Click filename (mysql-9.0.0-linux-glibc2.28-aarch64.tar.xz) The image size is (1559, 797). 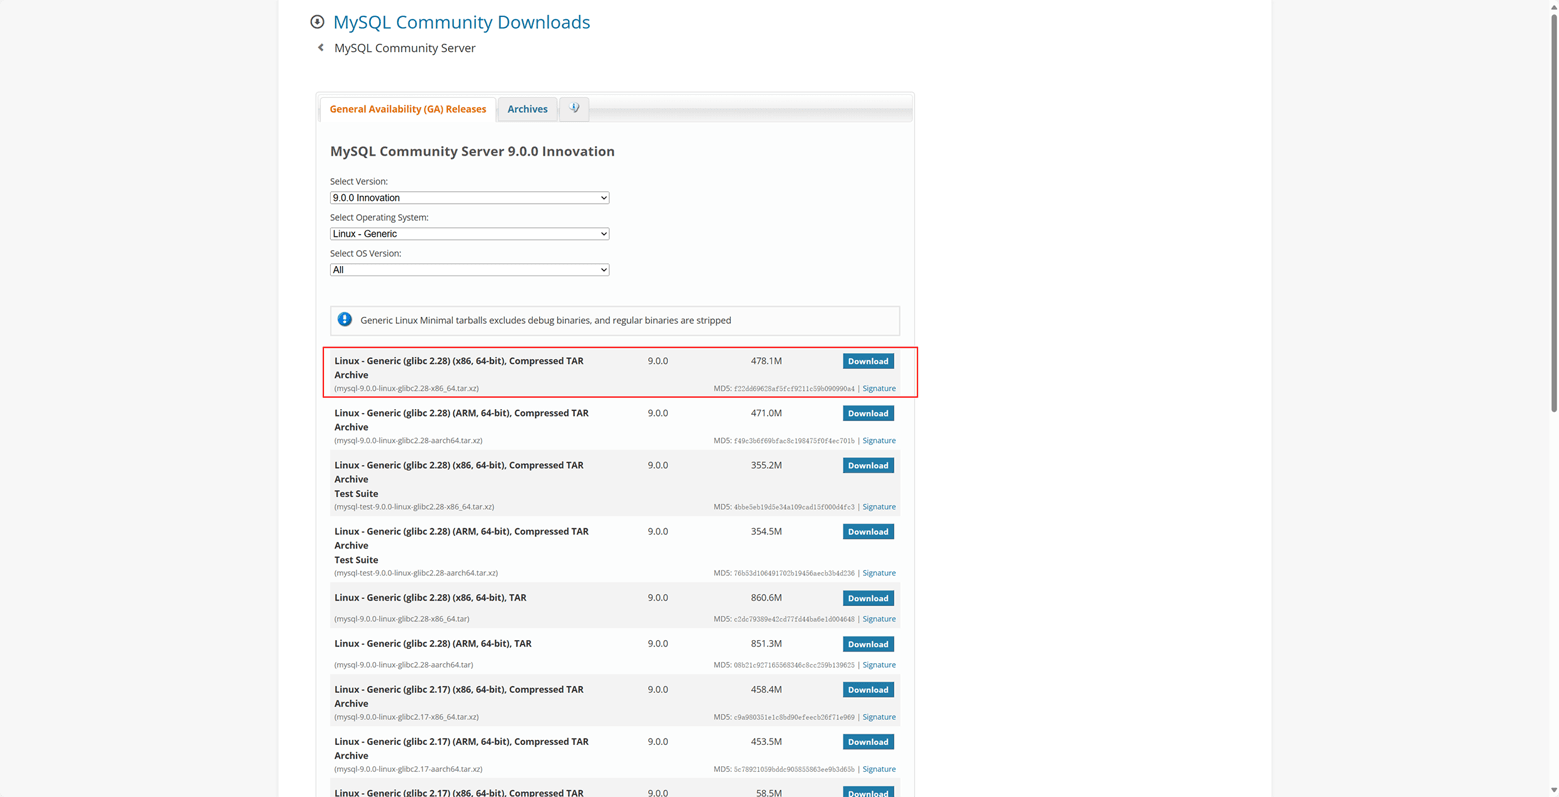408,440
